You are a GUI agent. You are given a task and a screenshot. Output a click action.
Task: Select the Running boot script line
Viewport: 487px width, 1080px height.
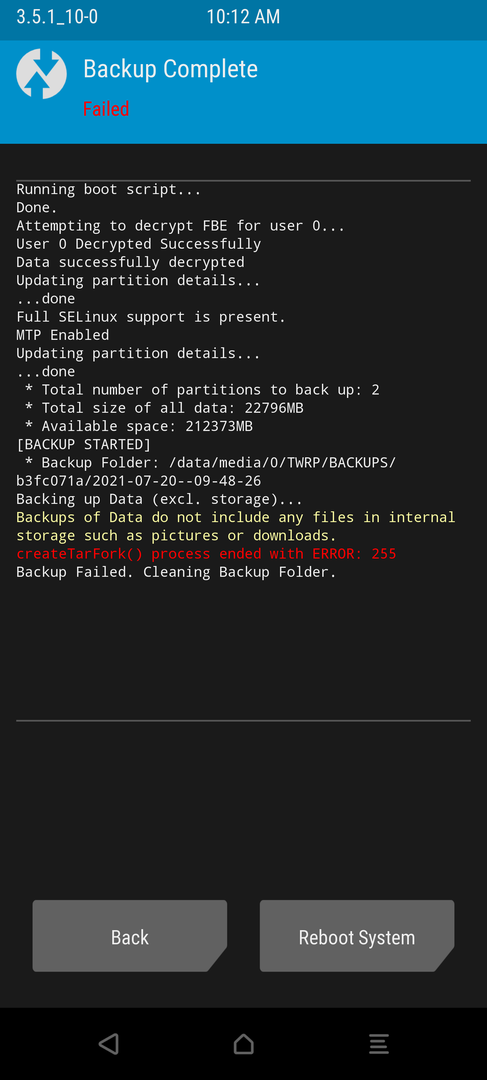[109, 189]
